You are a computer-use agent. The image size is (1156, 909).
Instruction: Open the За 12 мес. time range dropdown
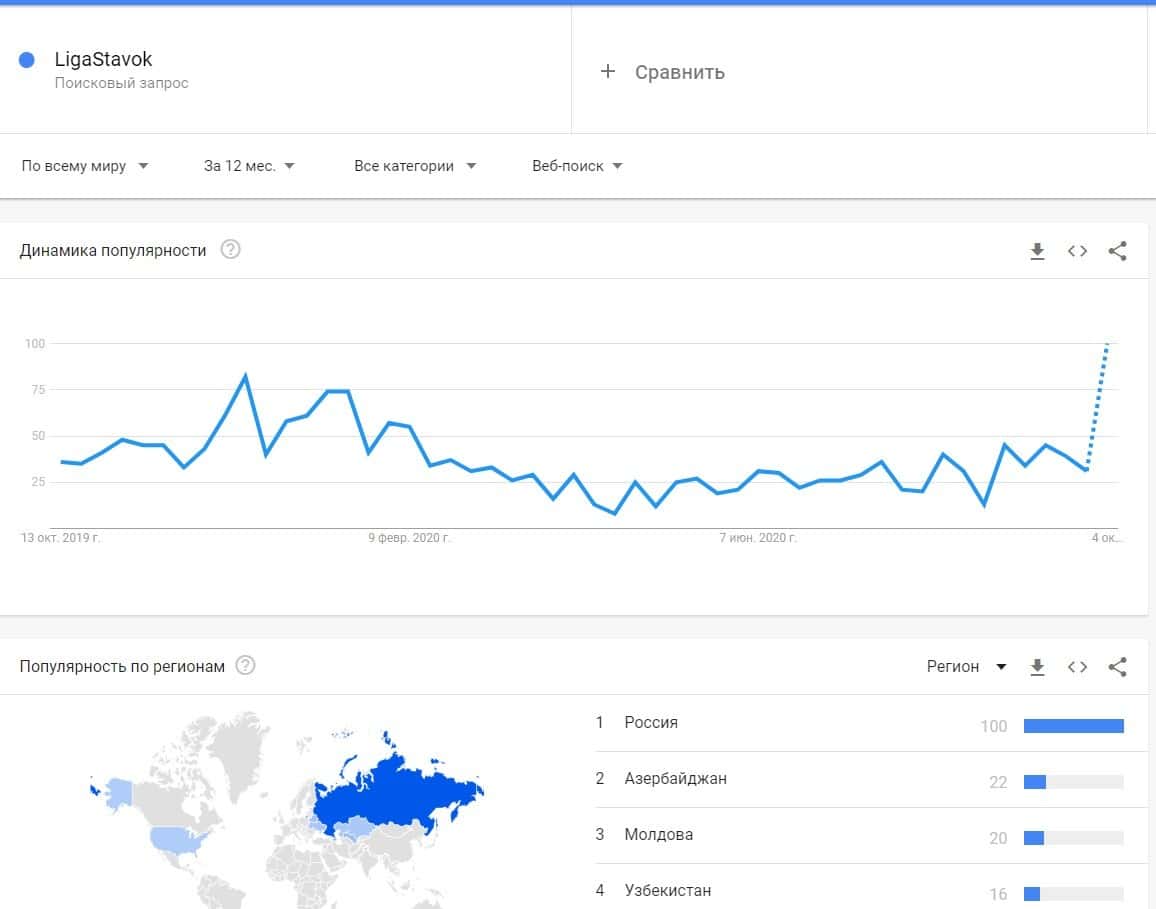249,166
